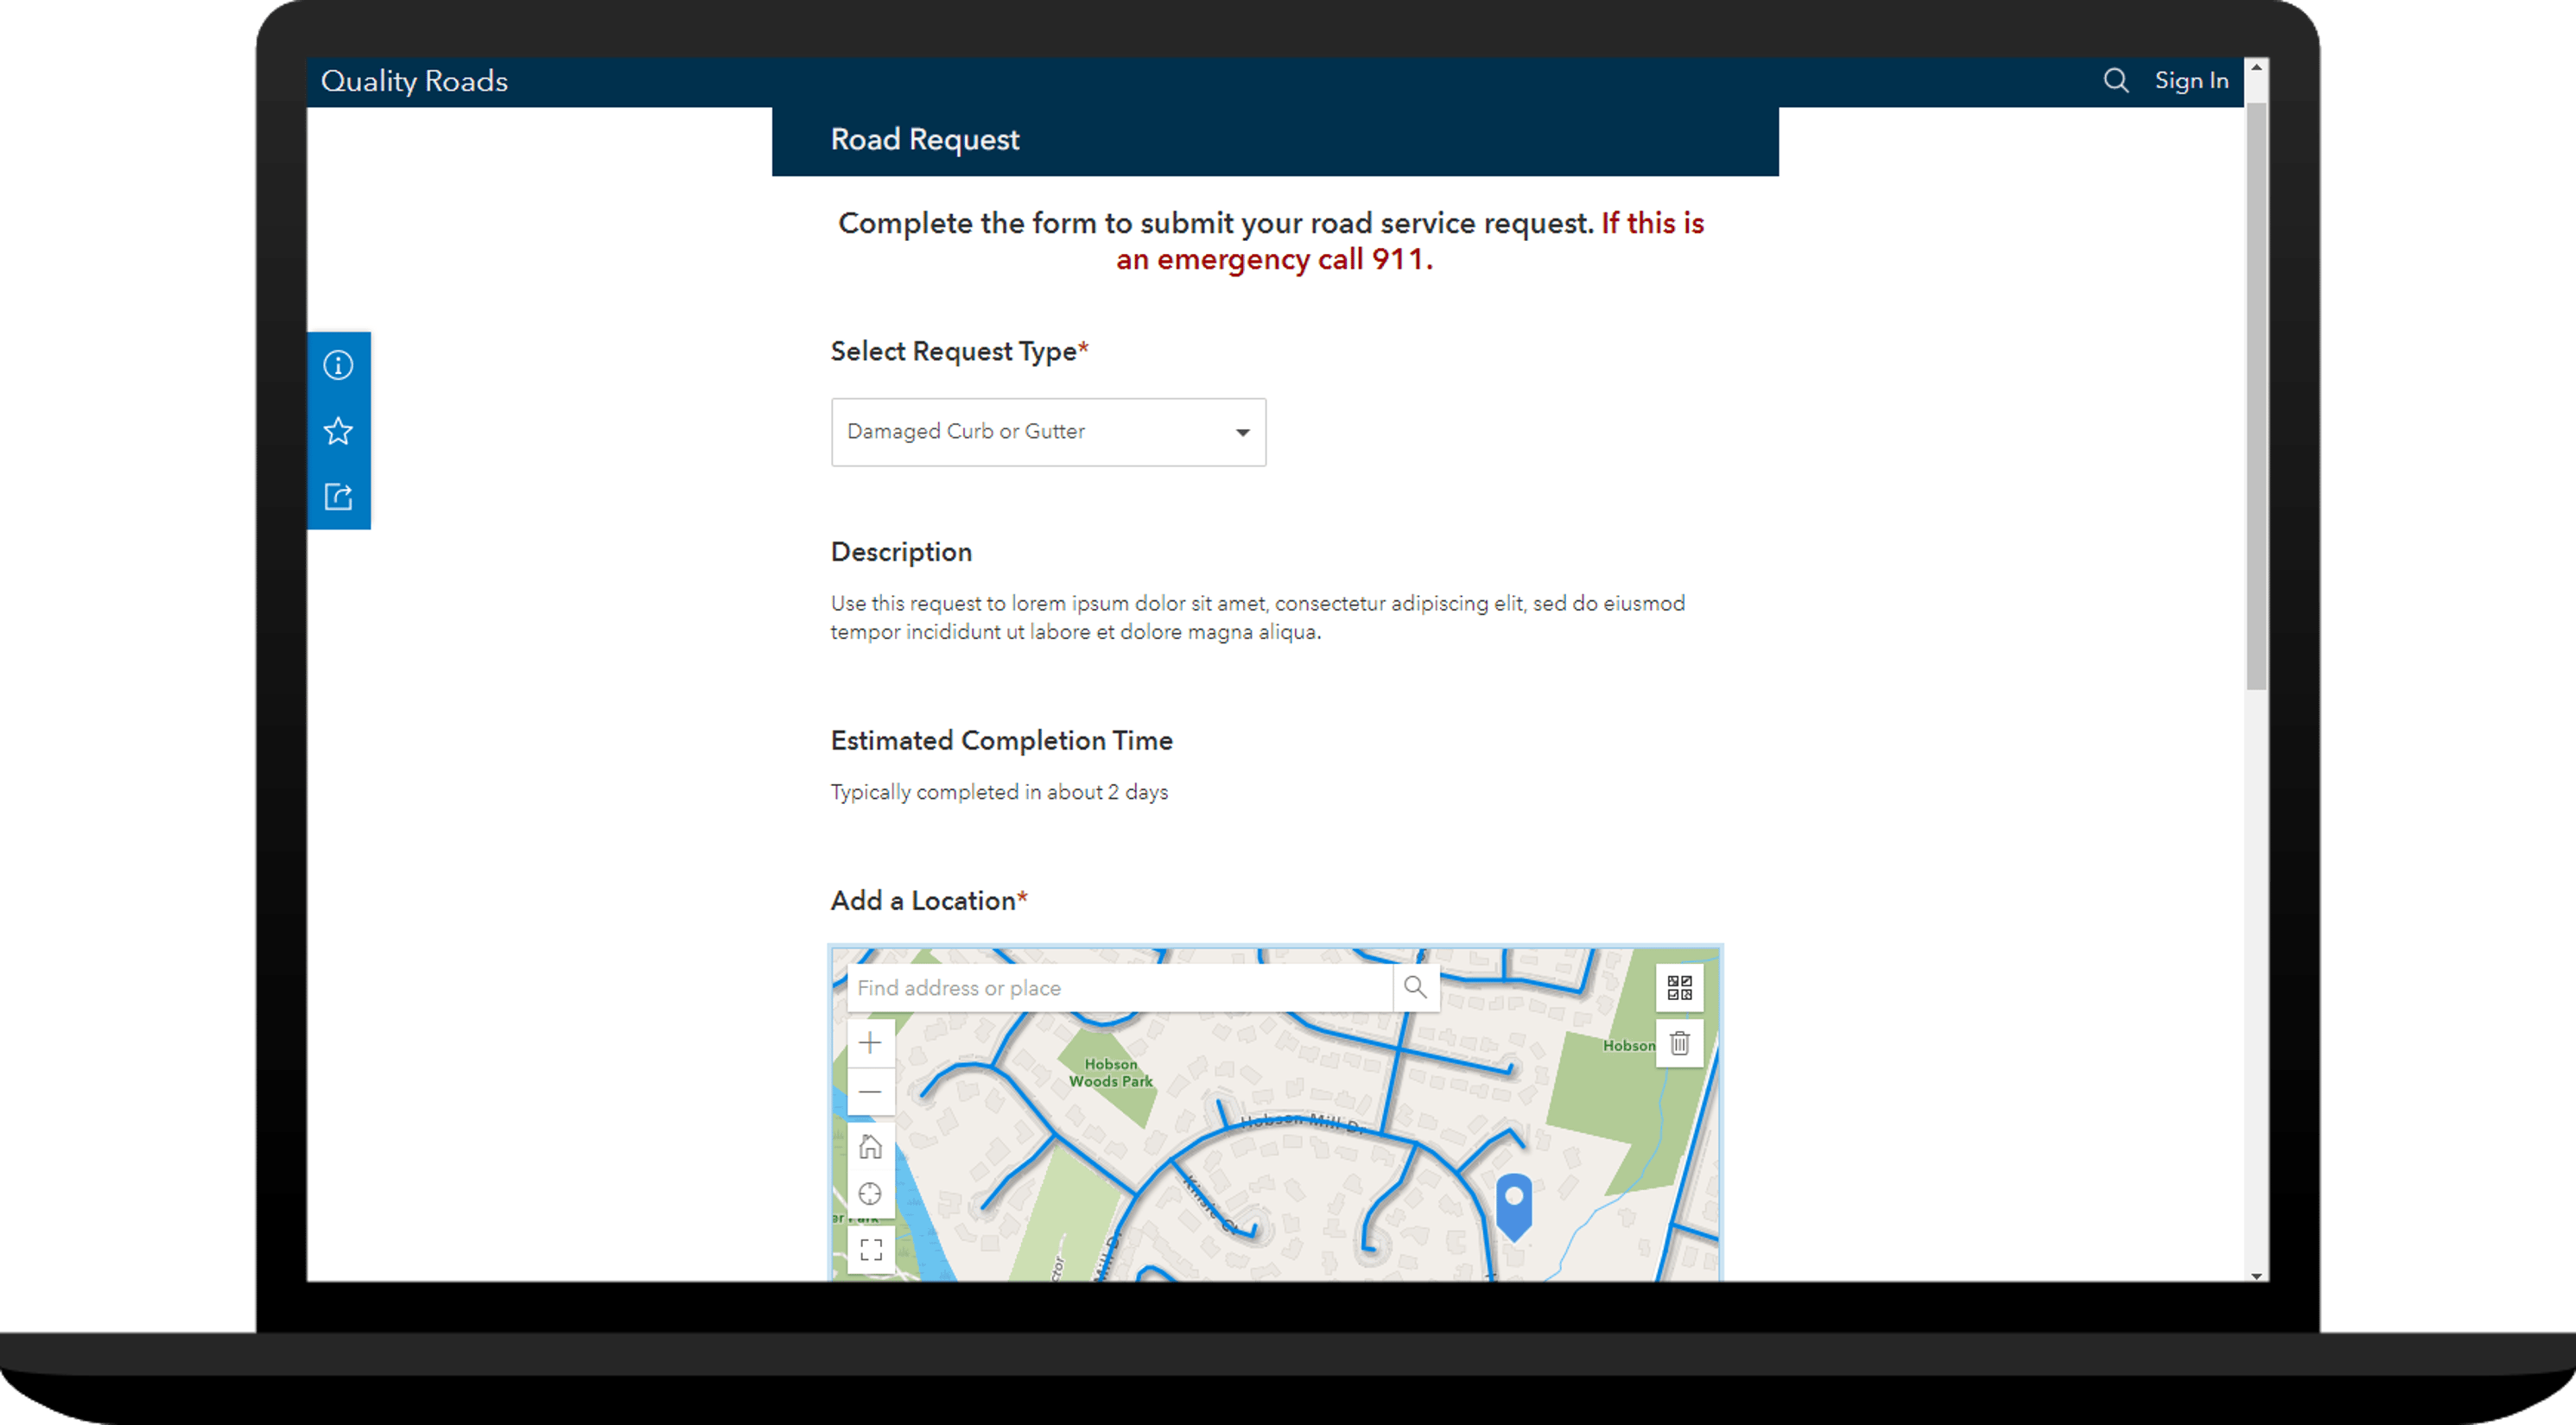The image size is (2576, 1425).
Task: Click the Find address or place field
Action: point(1100,987)
